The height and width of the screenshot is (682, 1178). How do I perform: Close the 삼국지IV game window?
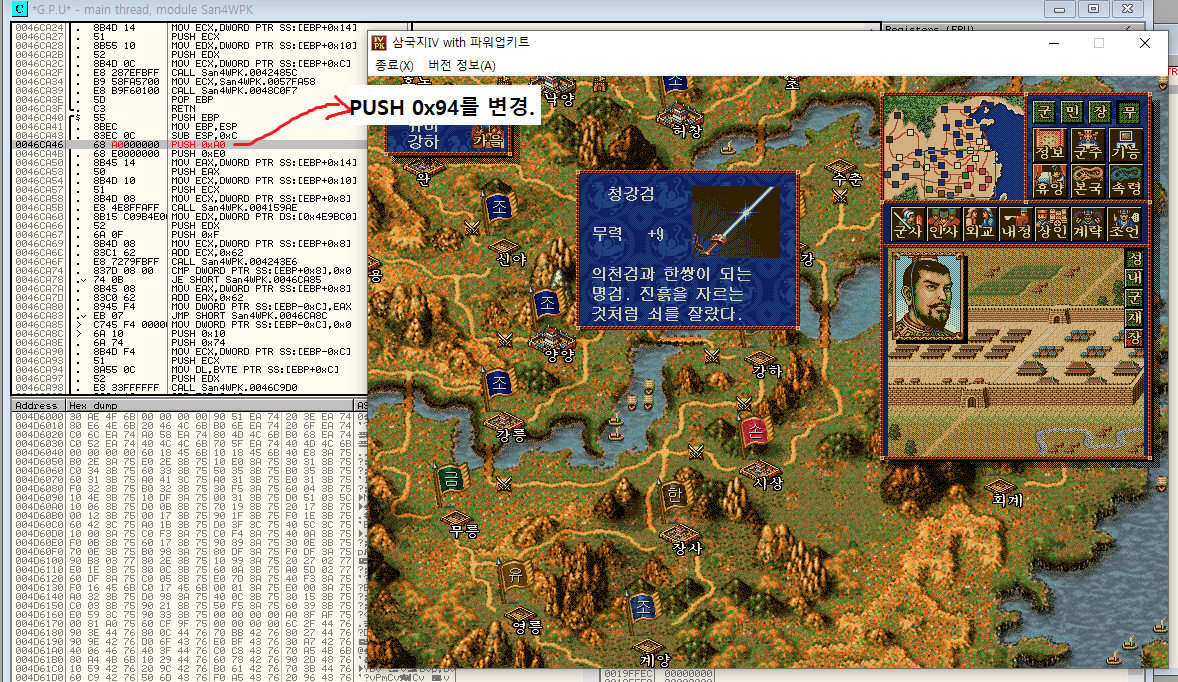point(1145,43)
